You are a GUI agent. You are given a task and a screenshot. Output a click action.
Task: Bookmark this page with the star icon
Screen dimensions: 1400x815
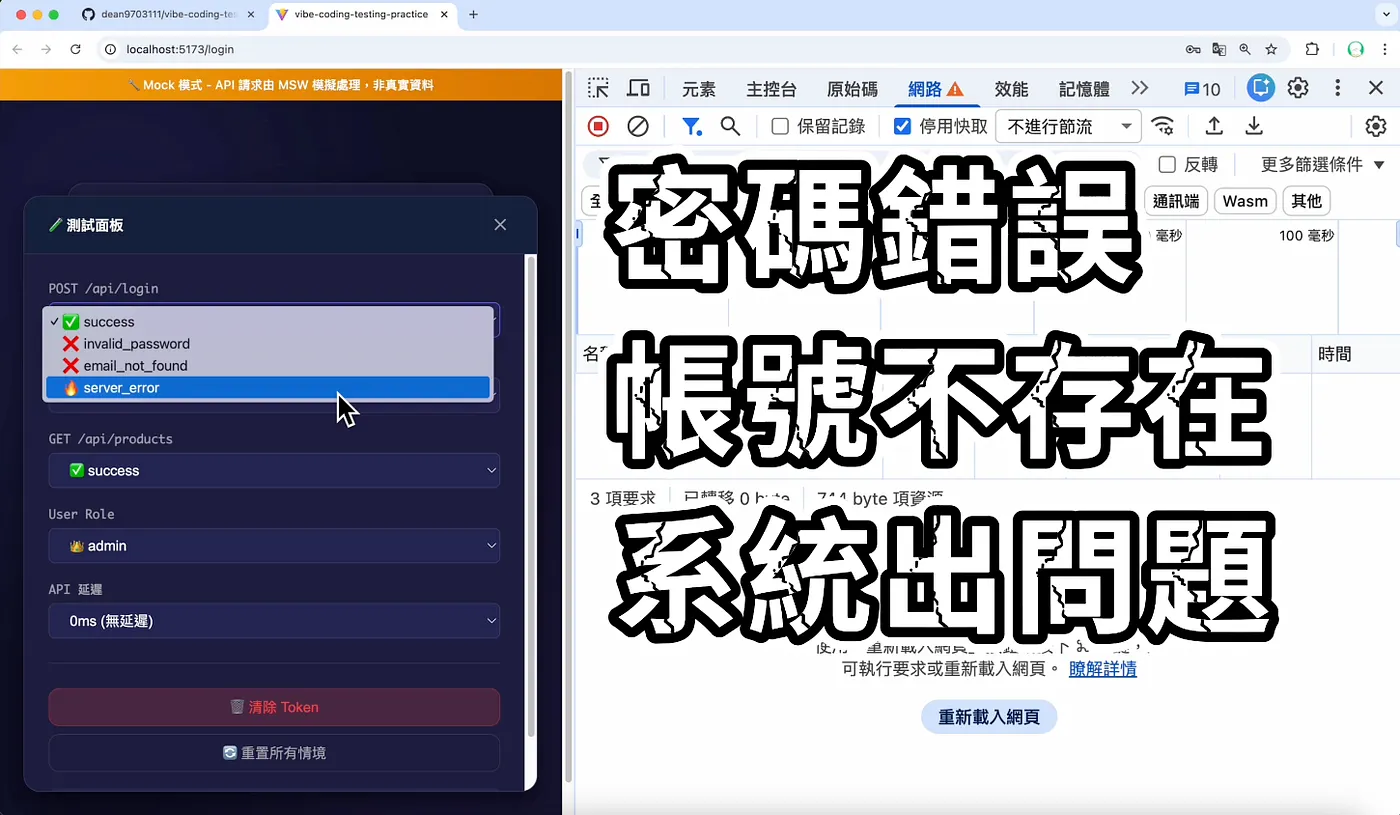coord(1271,49)
